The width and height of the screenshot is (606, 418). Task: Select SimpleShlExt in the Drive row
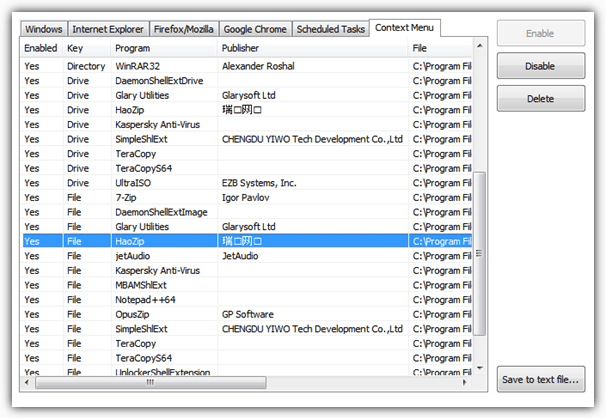point(247,139)
